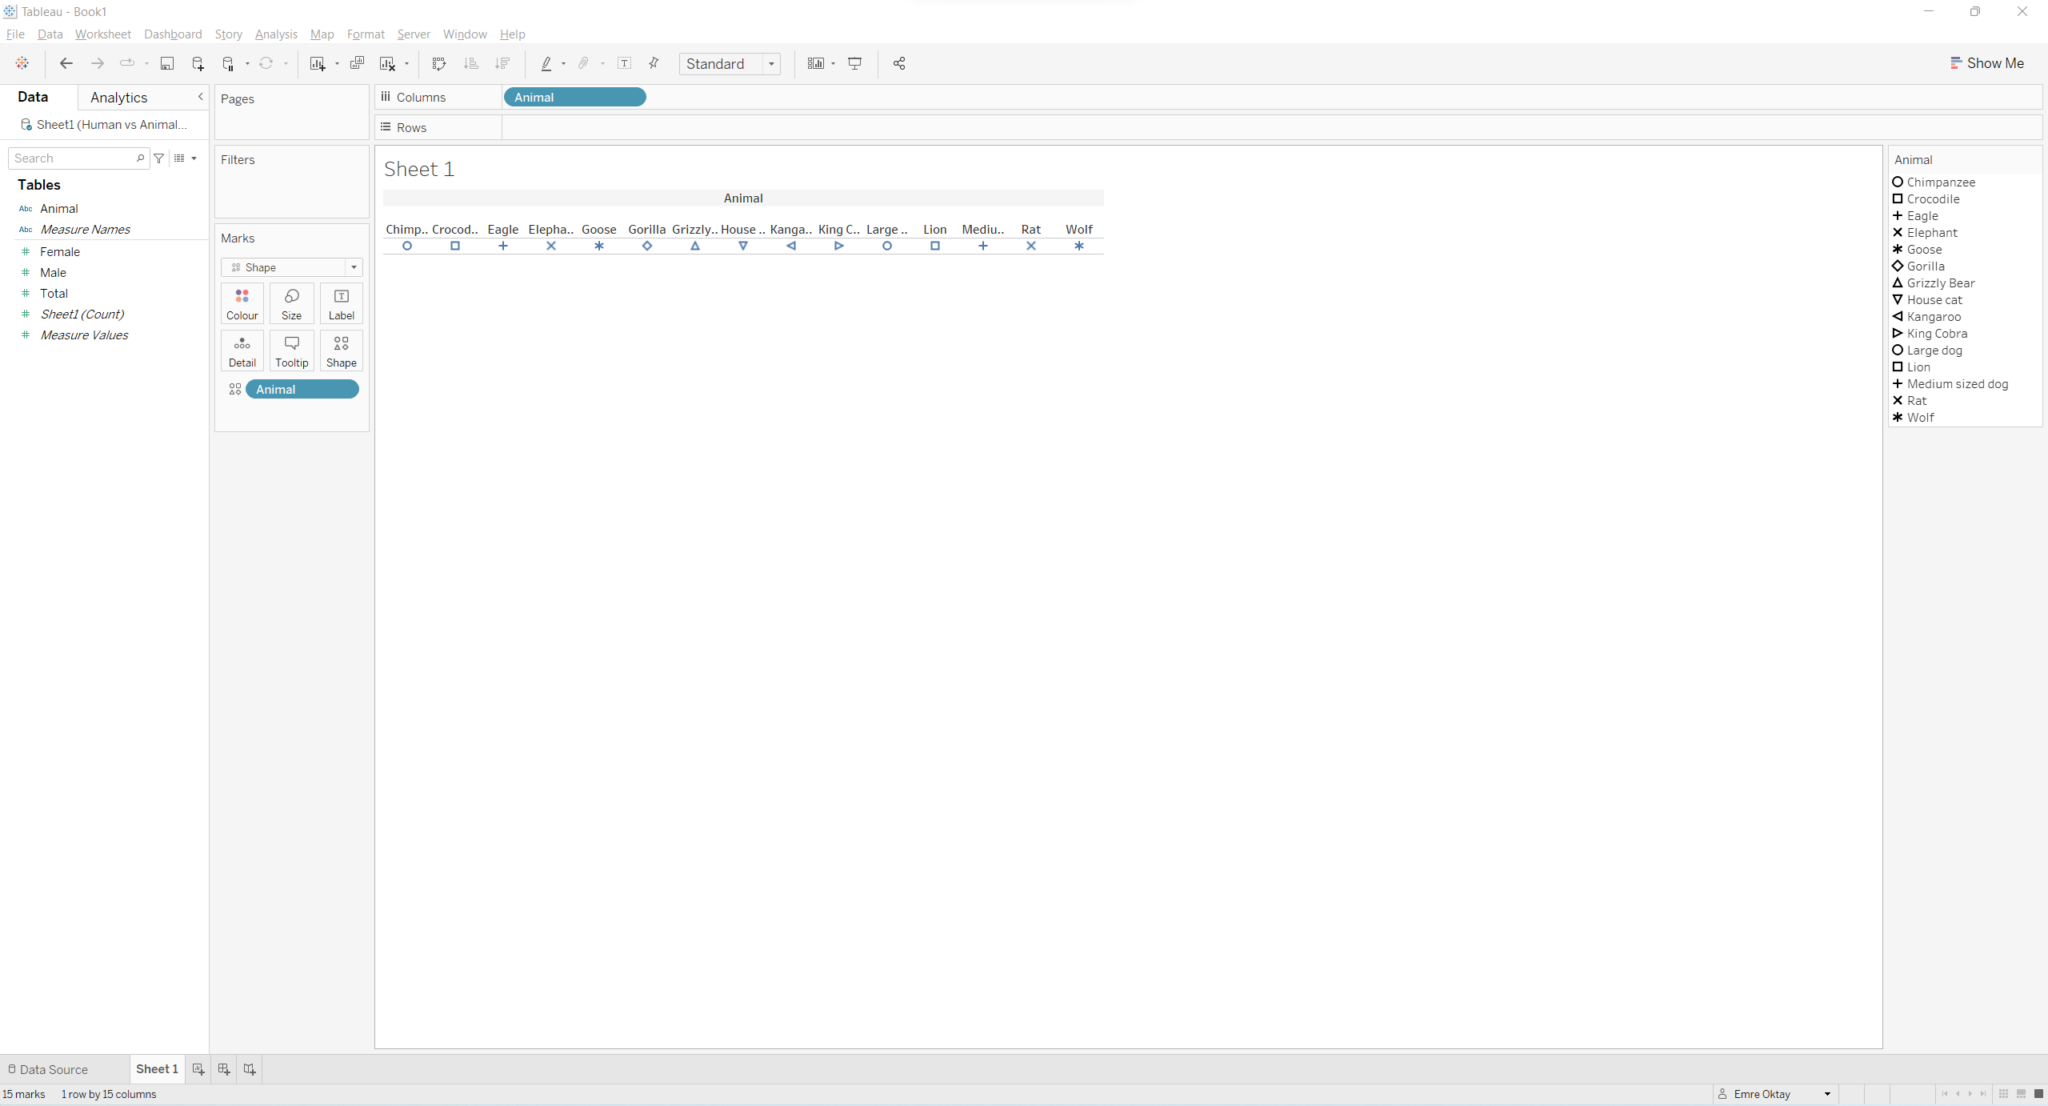Click the Show Mark Labels icon
The width and height of the screenshot is (2048, 1106).
(x=625, y=63)
